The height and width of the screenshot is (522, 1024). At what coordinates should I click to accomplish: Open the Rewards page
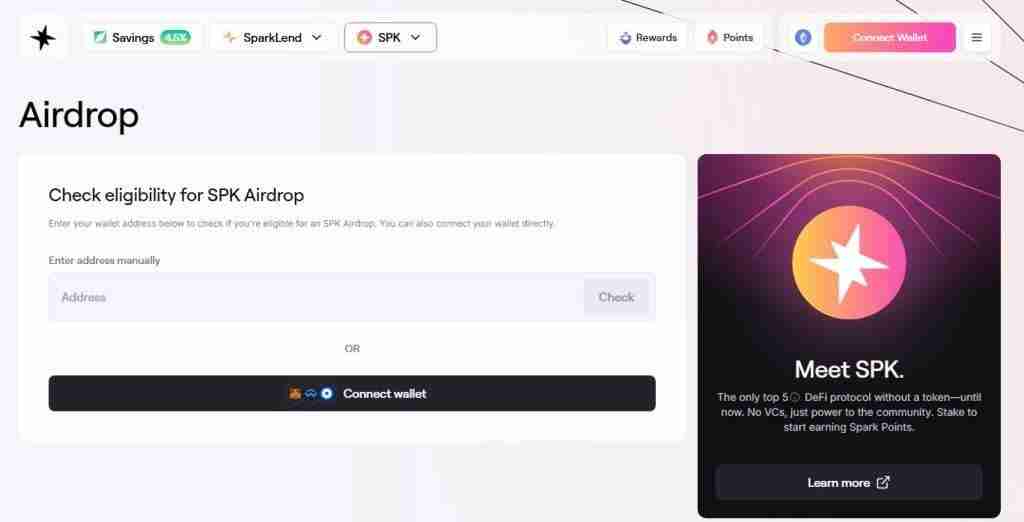pos(648,37)
